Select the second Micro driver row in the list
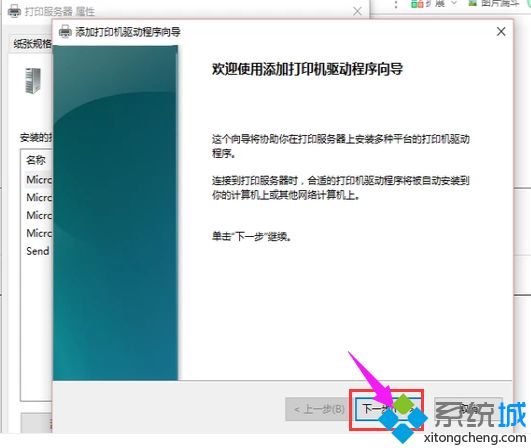The image size is (531, 448). (38, 197)
